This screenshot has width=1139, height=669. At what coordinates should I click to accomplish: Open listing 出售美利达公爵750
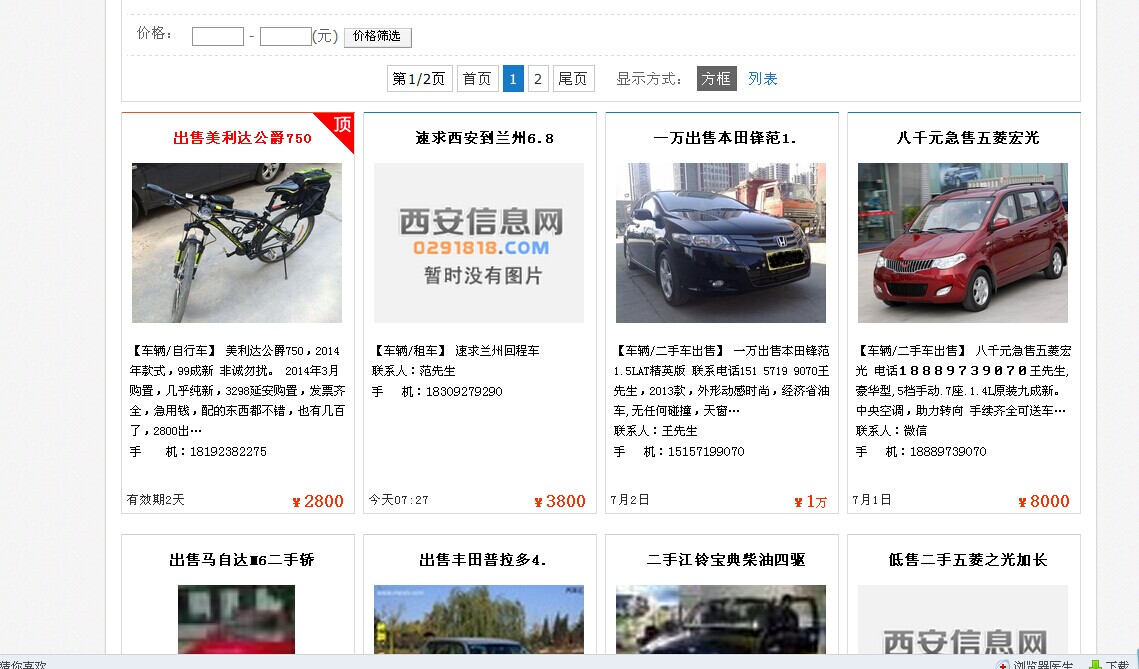[242, 138]
